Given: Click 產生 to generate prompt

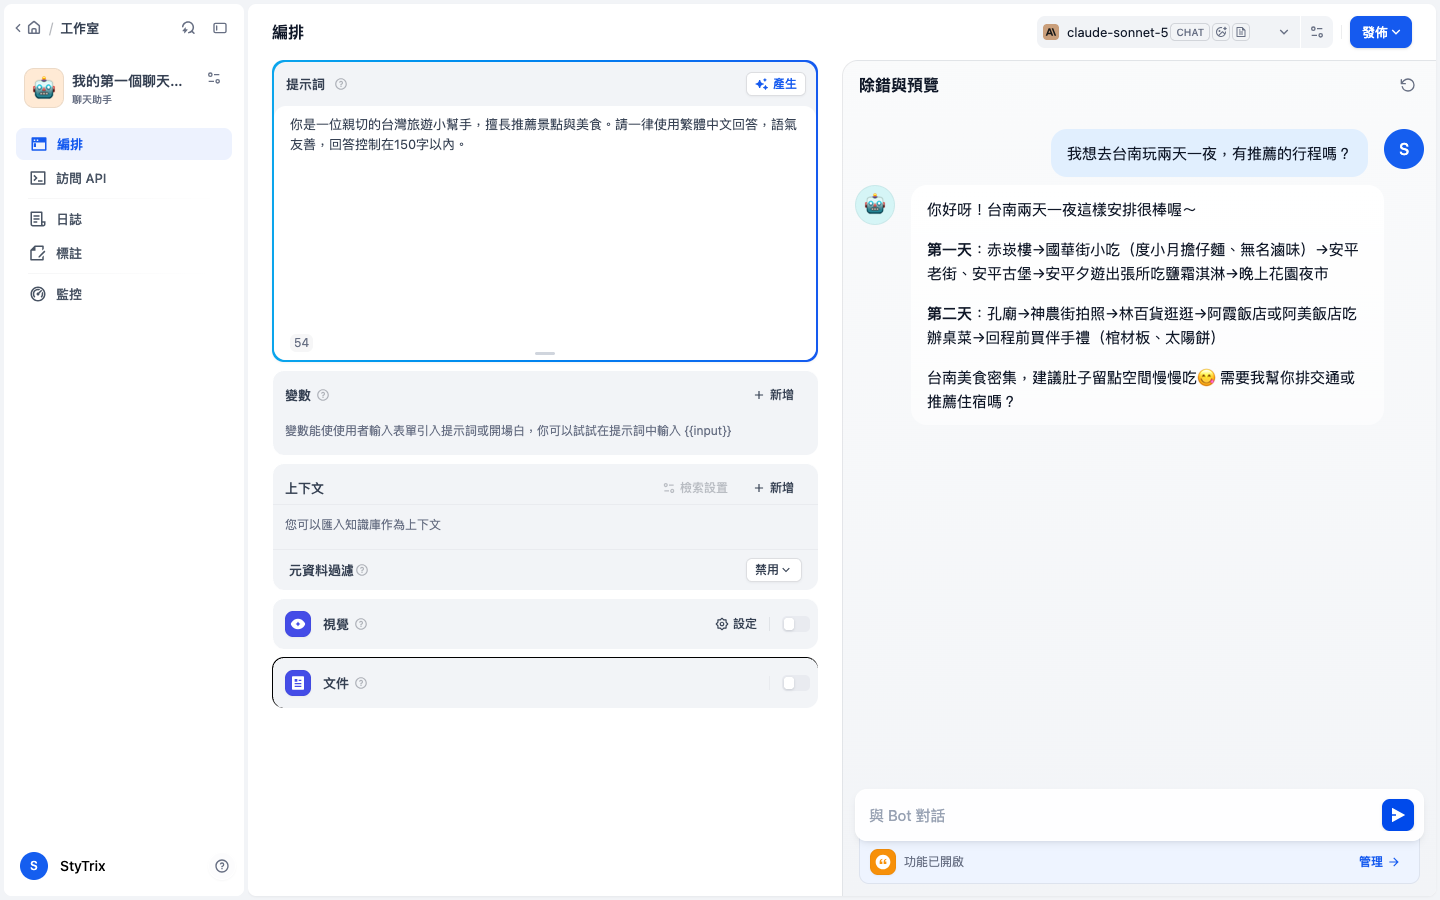Looking at the screenshot, I should click(776, 84).
